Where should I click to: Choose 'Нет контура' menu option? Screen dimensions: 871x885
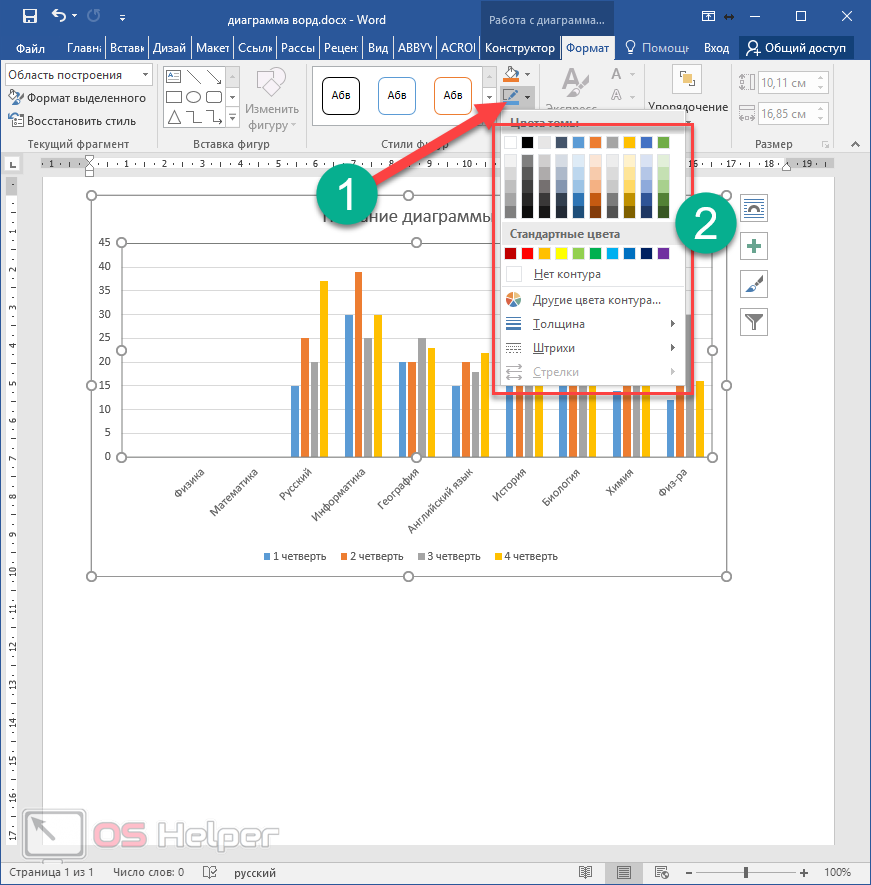(x=566, y=274)
